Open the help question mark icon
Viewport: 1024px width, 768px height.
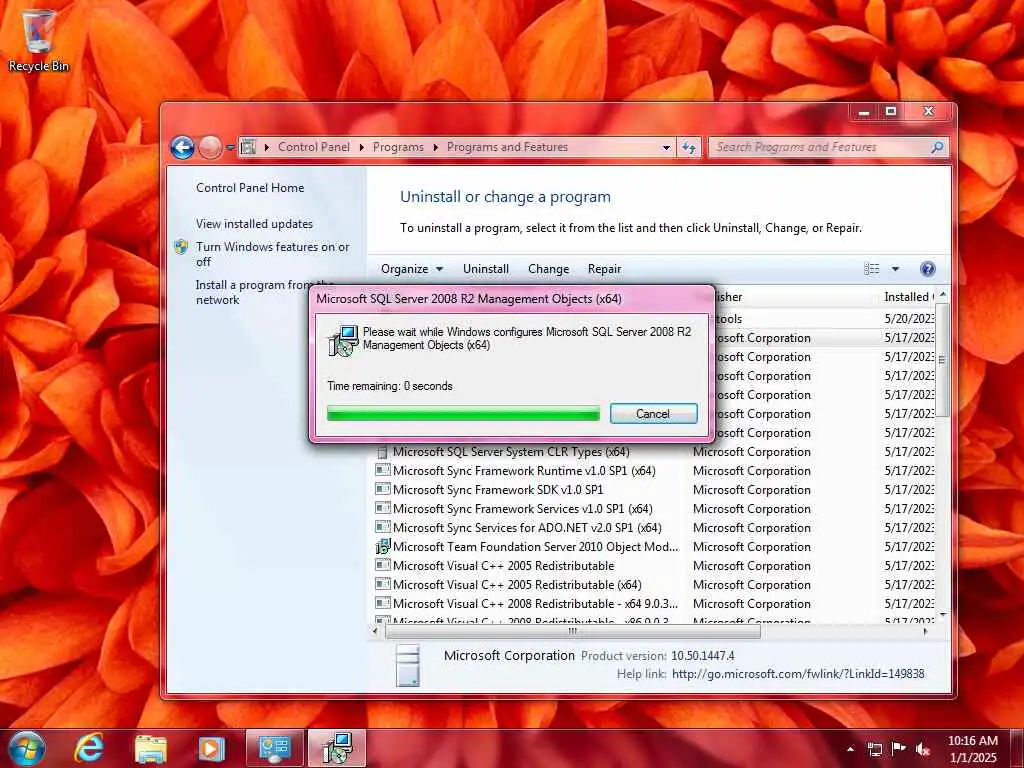pos(927,269)
